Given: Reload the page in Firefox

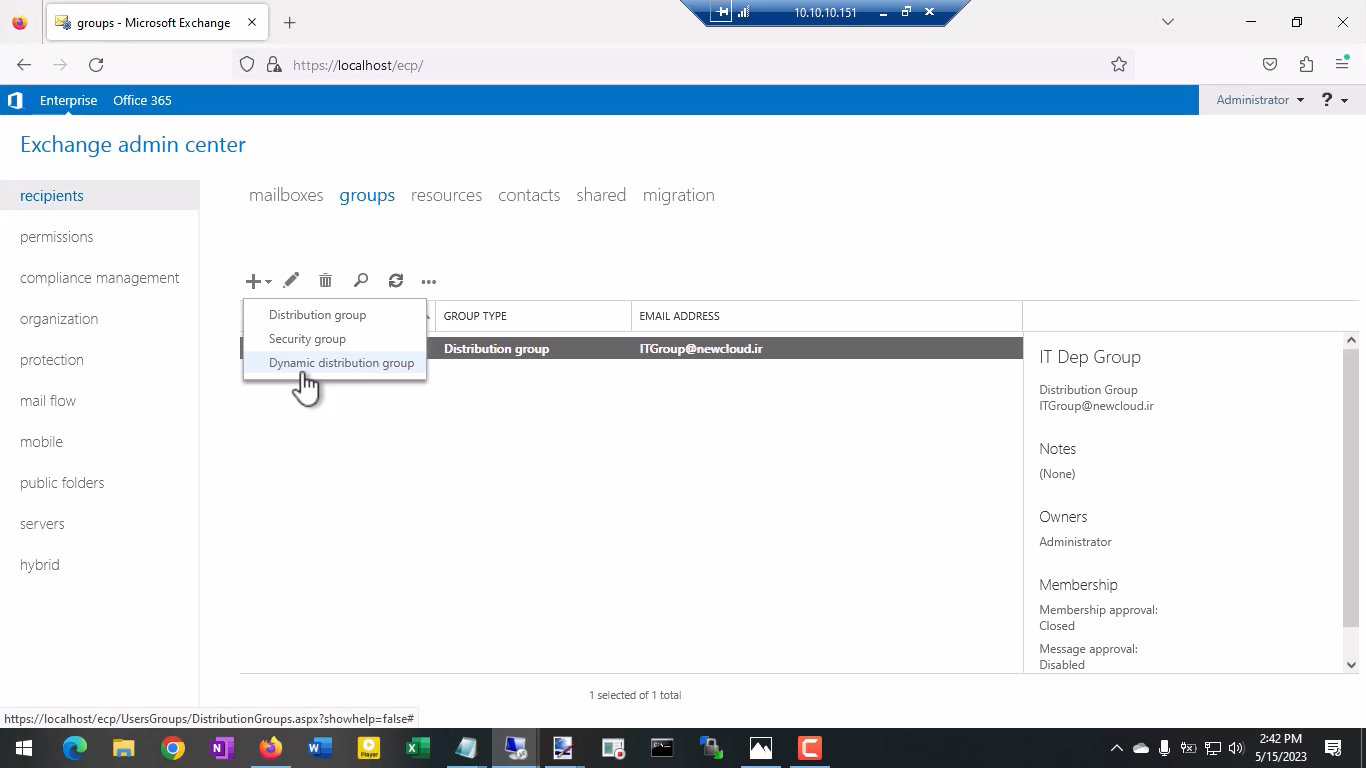Looking at the screenshot, I should coord(96,65).
